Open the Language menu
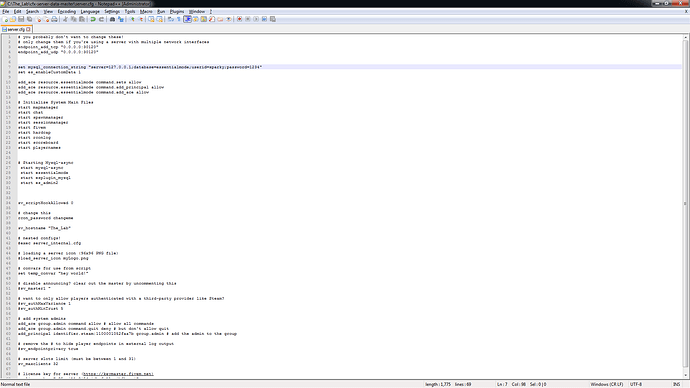The image size is (690, 388). 90,11
